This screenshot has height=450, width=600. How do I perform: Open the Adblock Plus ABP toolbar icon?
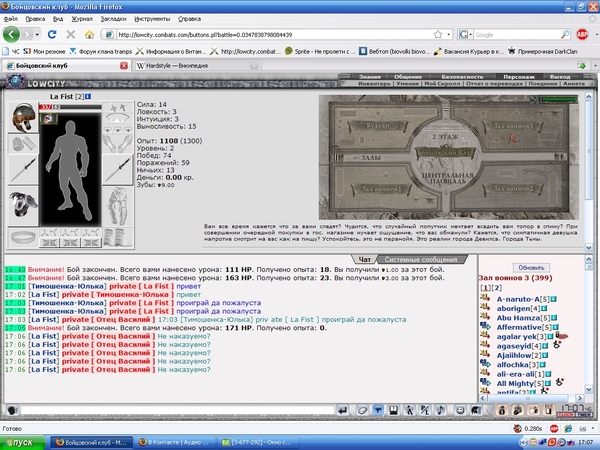582,34
